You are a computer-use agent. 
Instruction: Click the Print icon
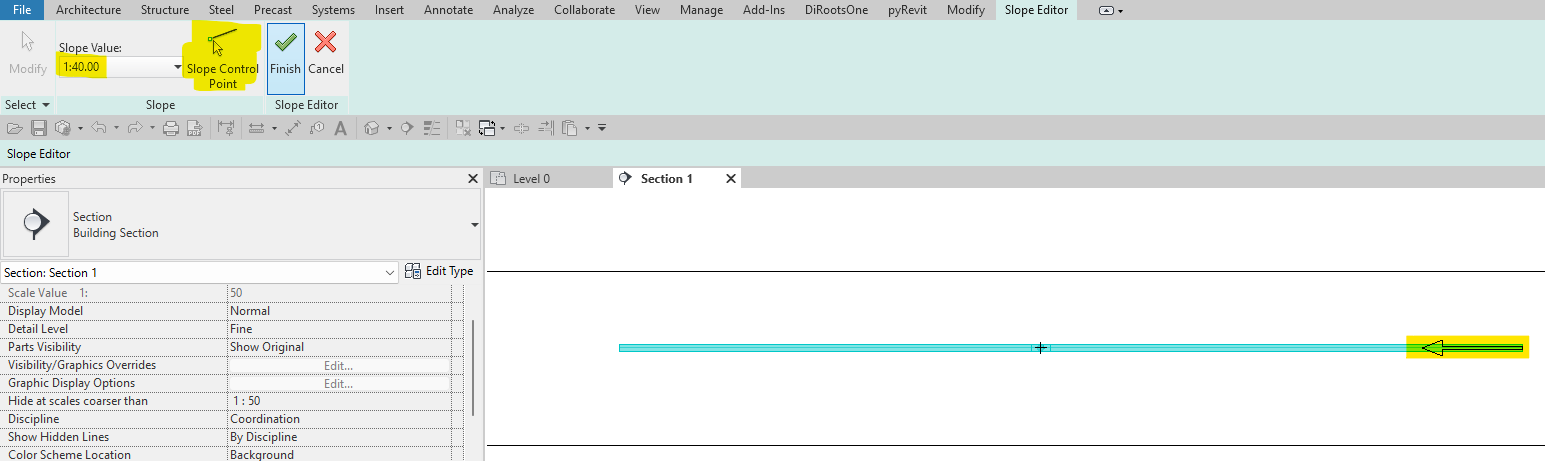(x=170, y=128)
